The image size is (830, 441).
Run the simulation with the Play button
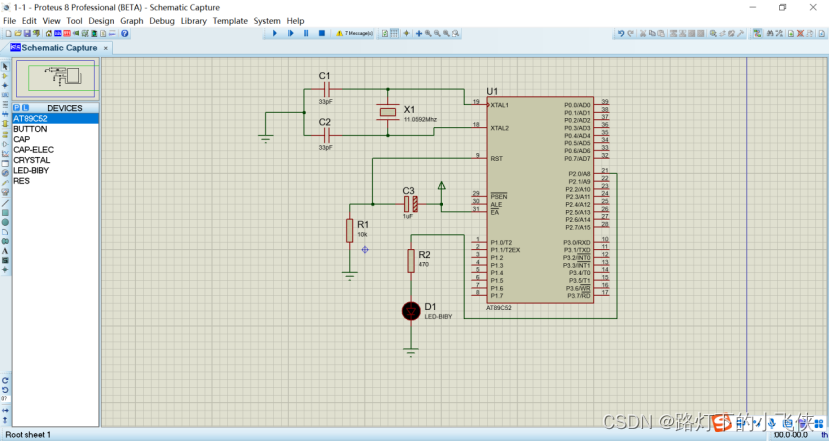coord(275,33)
